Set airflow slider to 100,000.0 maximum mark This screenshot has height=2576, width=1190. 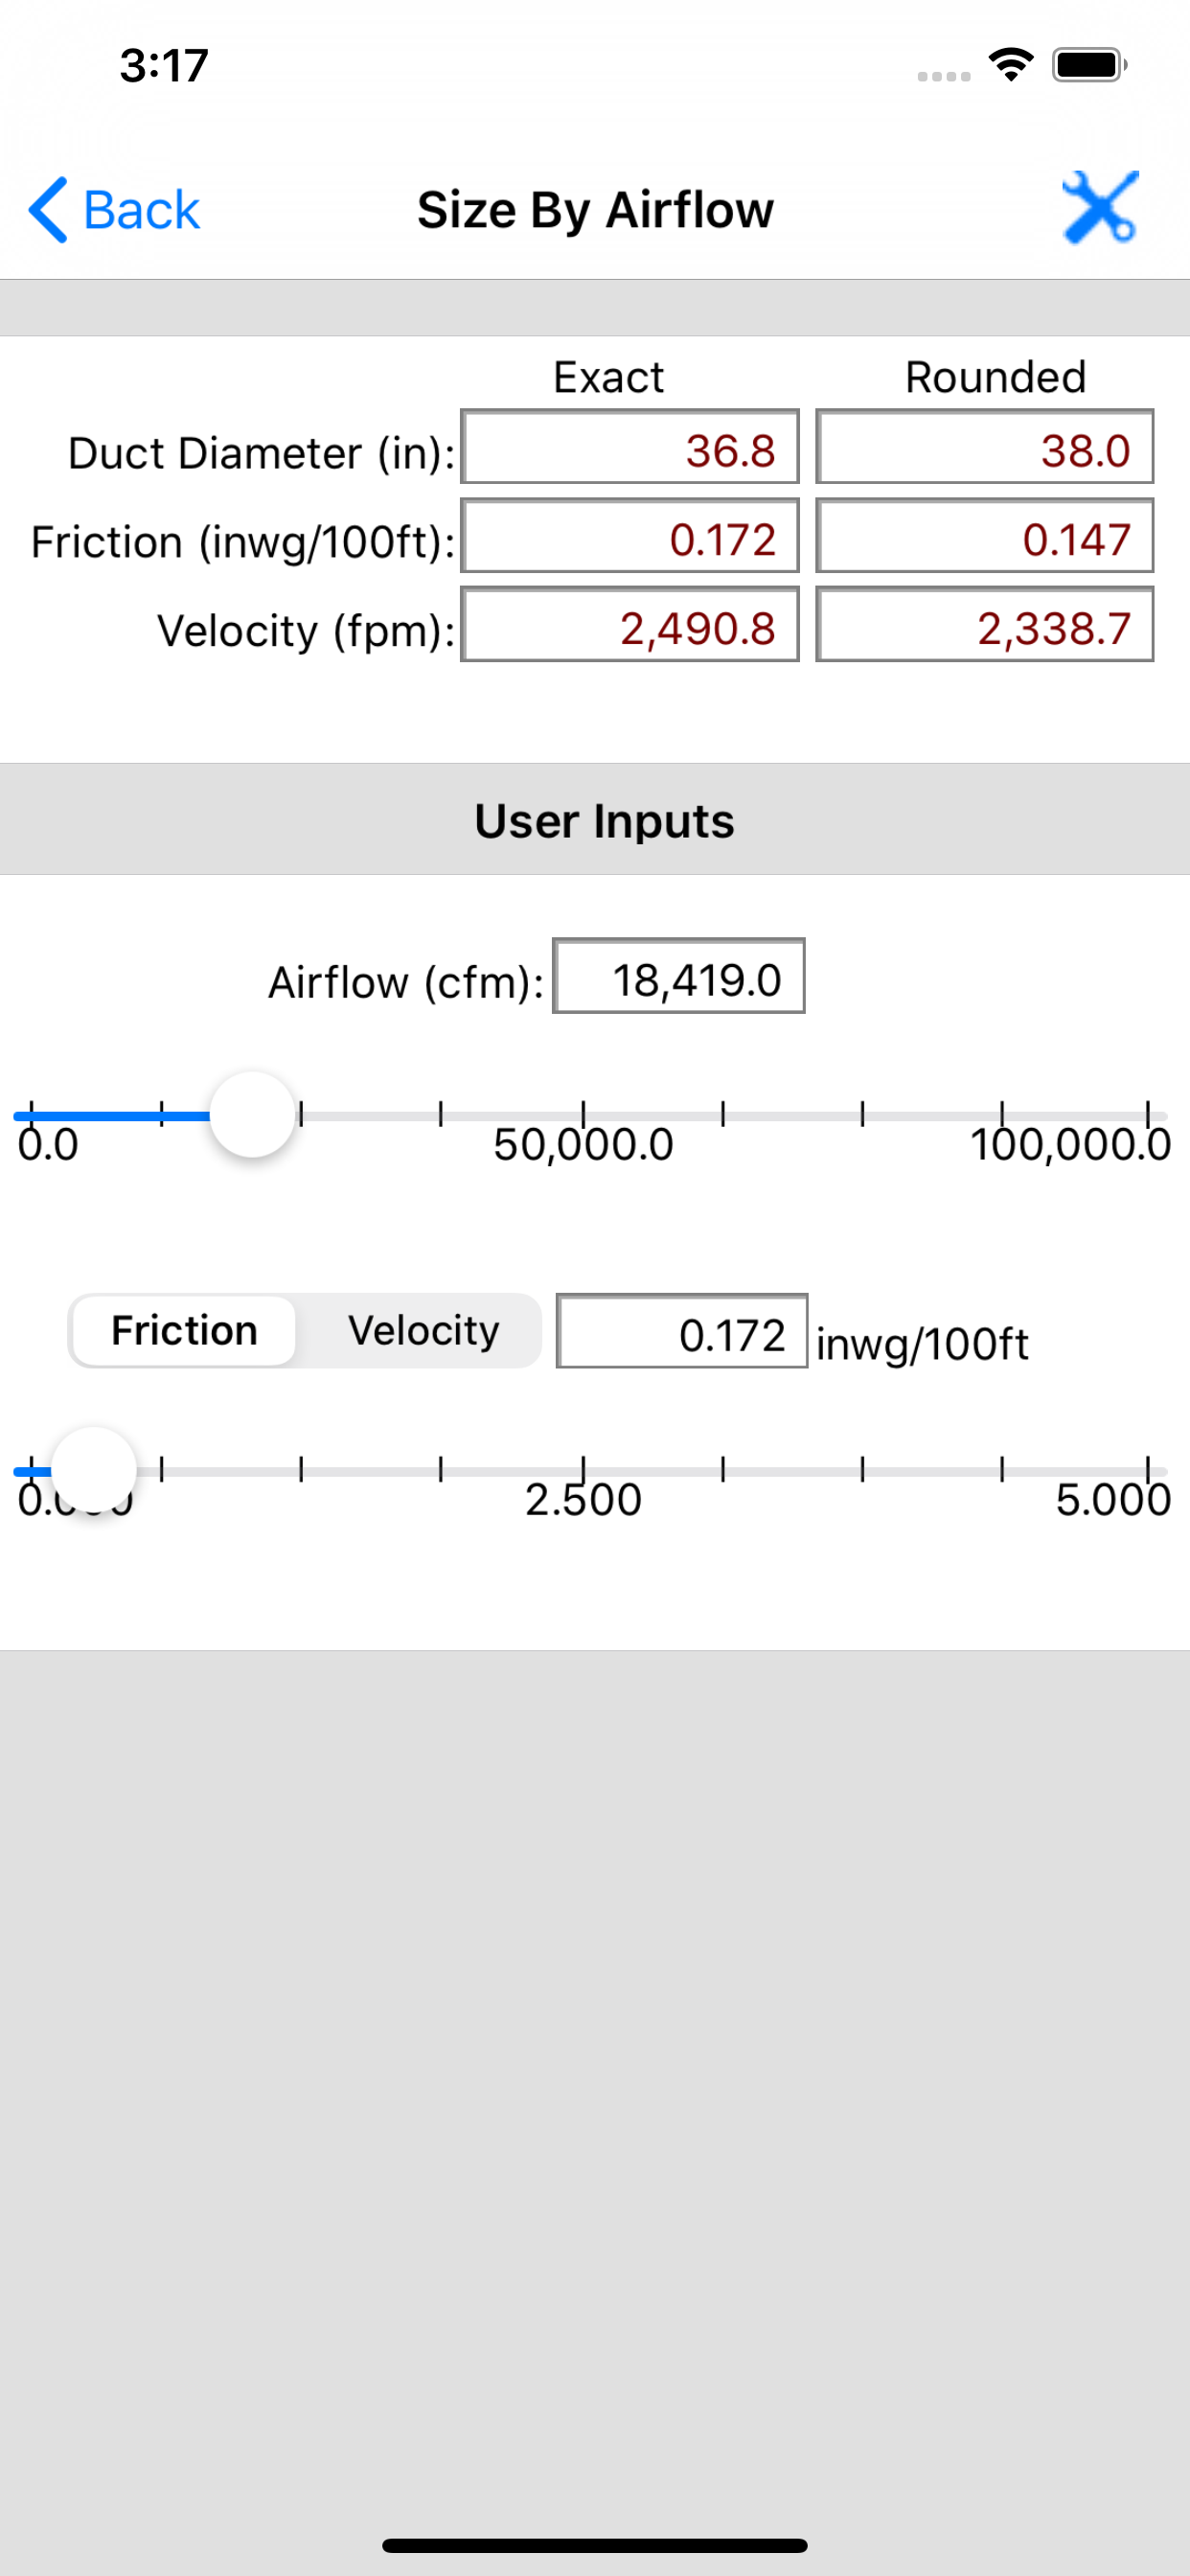pos(1149,1114)
